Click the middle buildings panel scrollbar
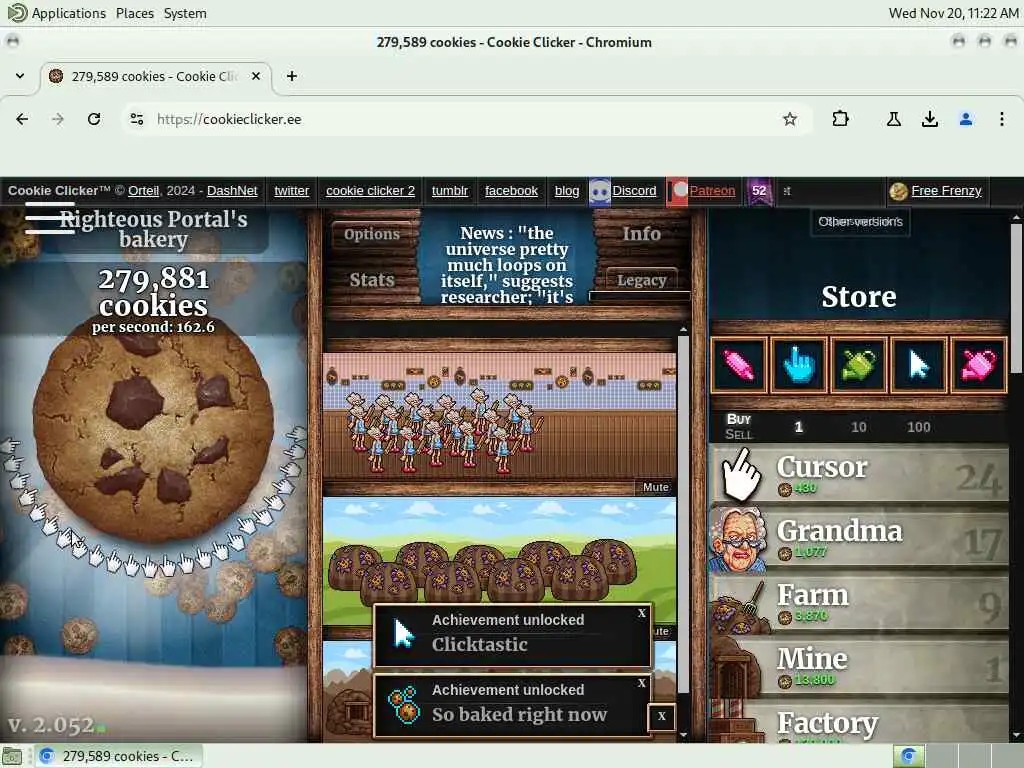Viewport: 1024px width, 768px height. click(683, 515)
